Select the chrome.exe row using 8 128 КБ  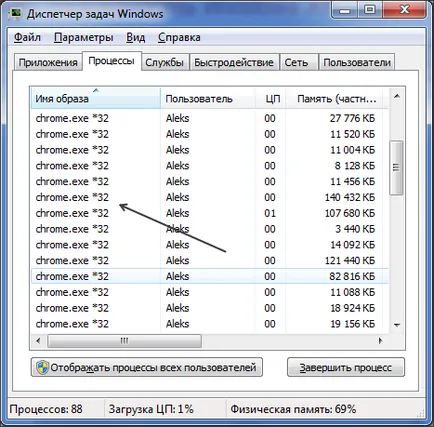coord(209,166)
